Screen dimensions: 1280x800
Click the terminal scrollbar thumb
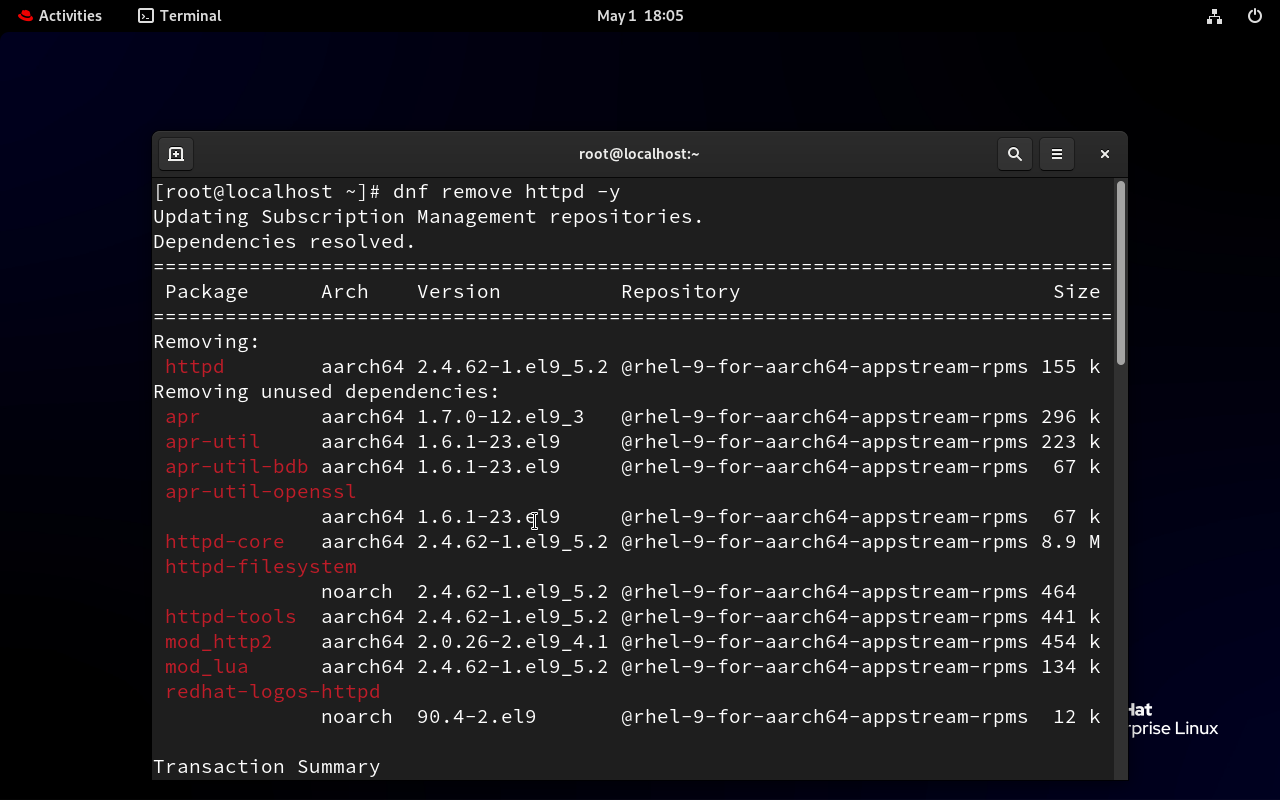1121,272
